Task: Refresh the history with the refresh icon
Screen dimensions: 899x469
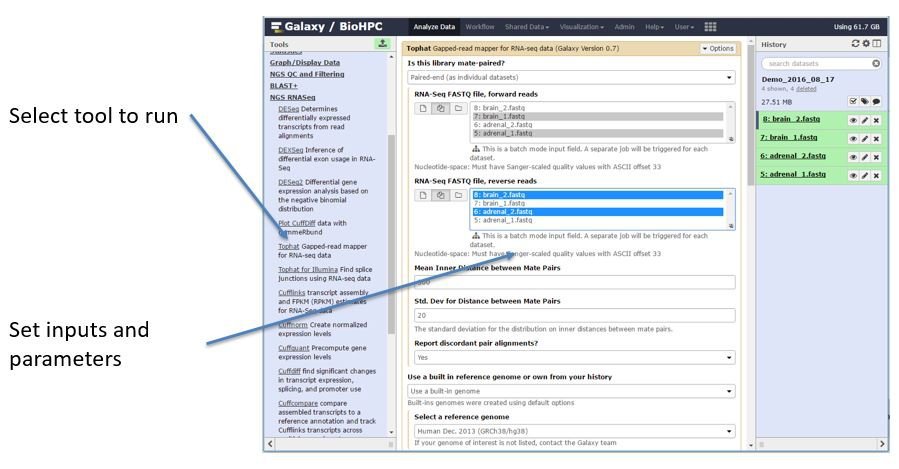Action: point(855,44)
